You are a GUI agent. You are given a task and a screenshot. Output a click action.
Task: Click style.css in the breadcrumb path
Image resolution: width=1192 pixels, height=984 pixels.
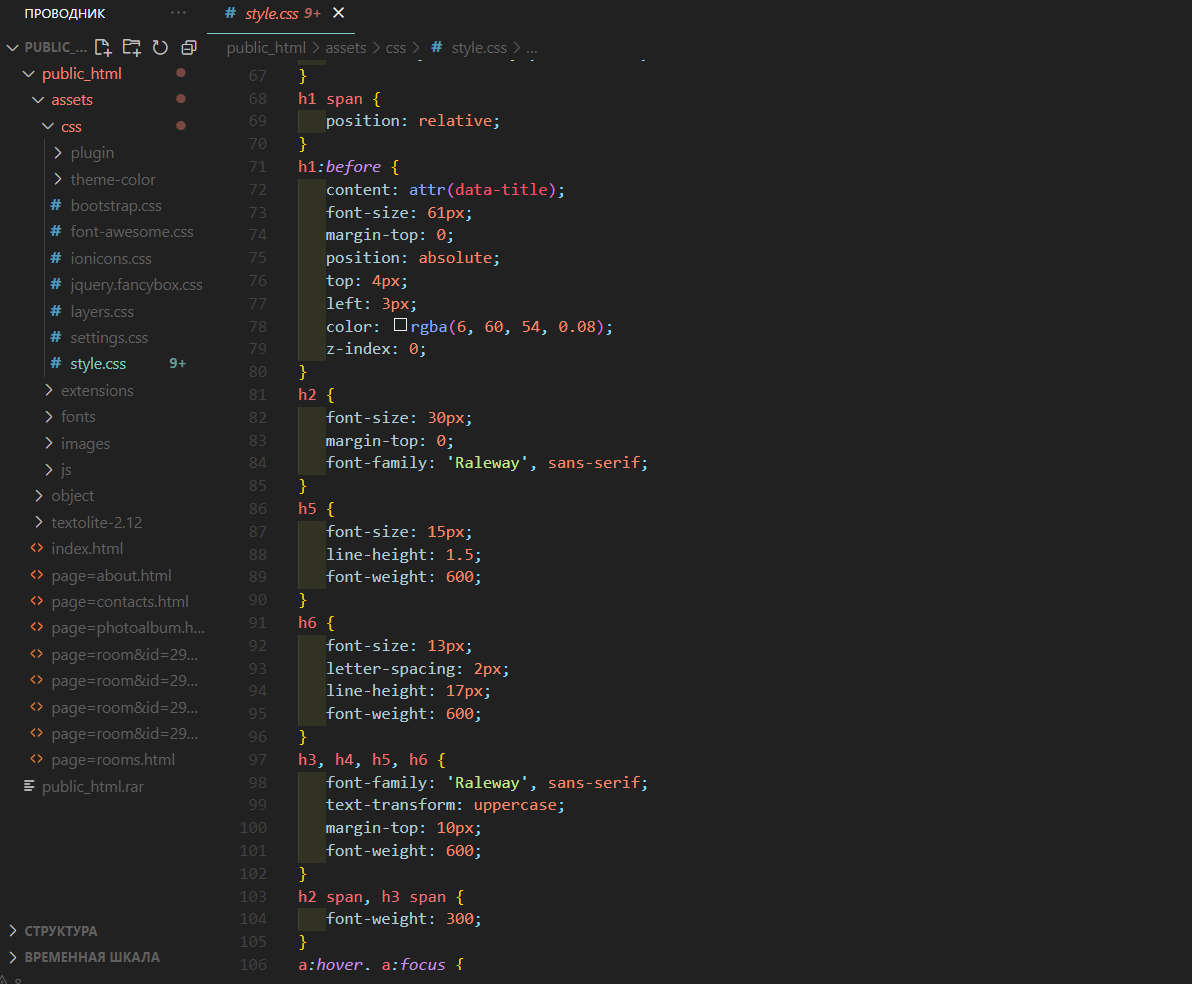click(x=479, y=47)
